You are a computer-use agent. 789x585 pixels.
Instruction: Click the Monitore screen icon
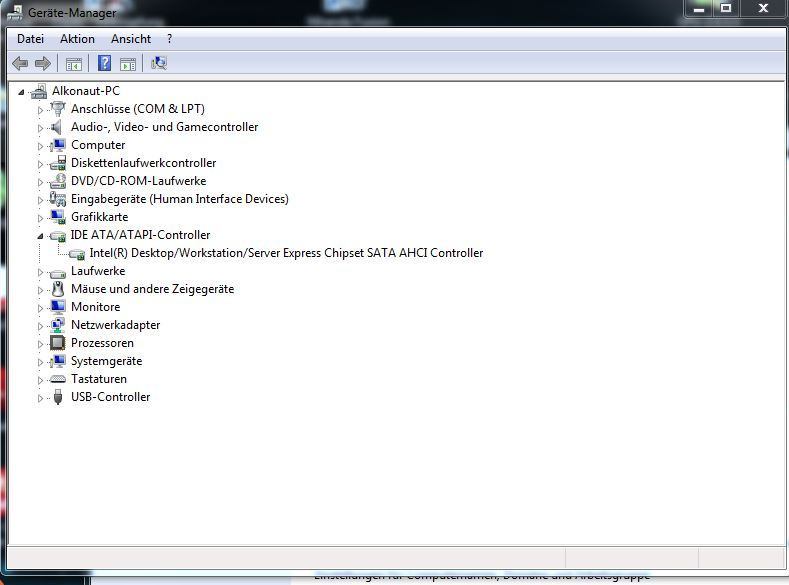[58, 307]
